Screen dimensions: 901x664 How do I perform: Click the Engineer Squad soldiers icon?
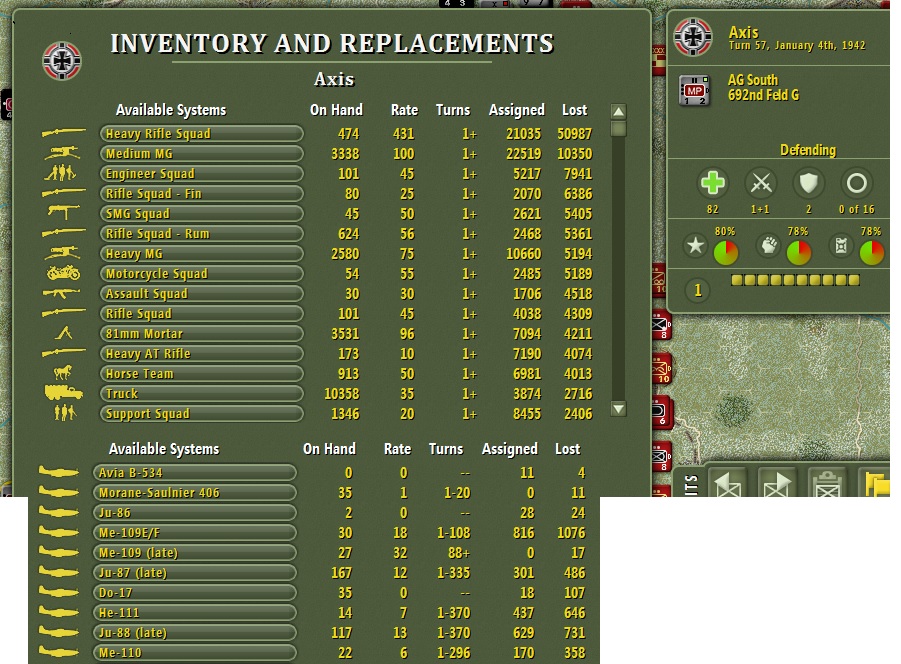click(x=61, y=172)
